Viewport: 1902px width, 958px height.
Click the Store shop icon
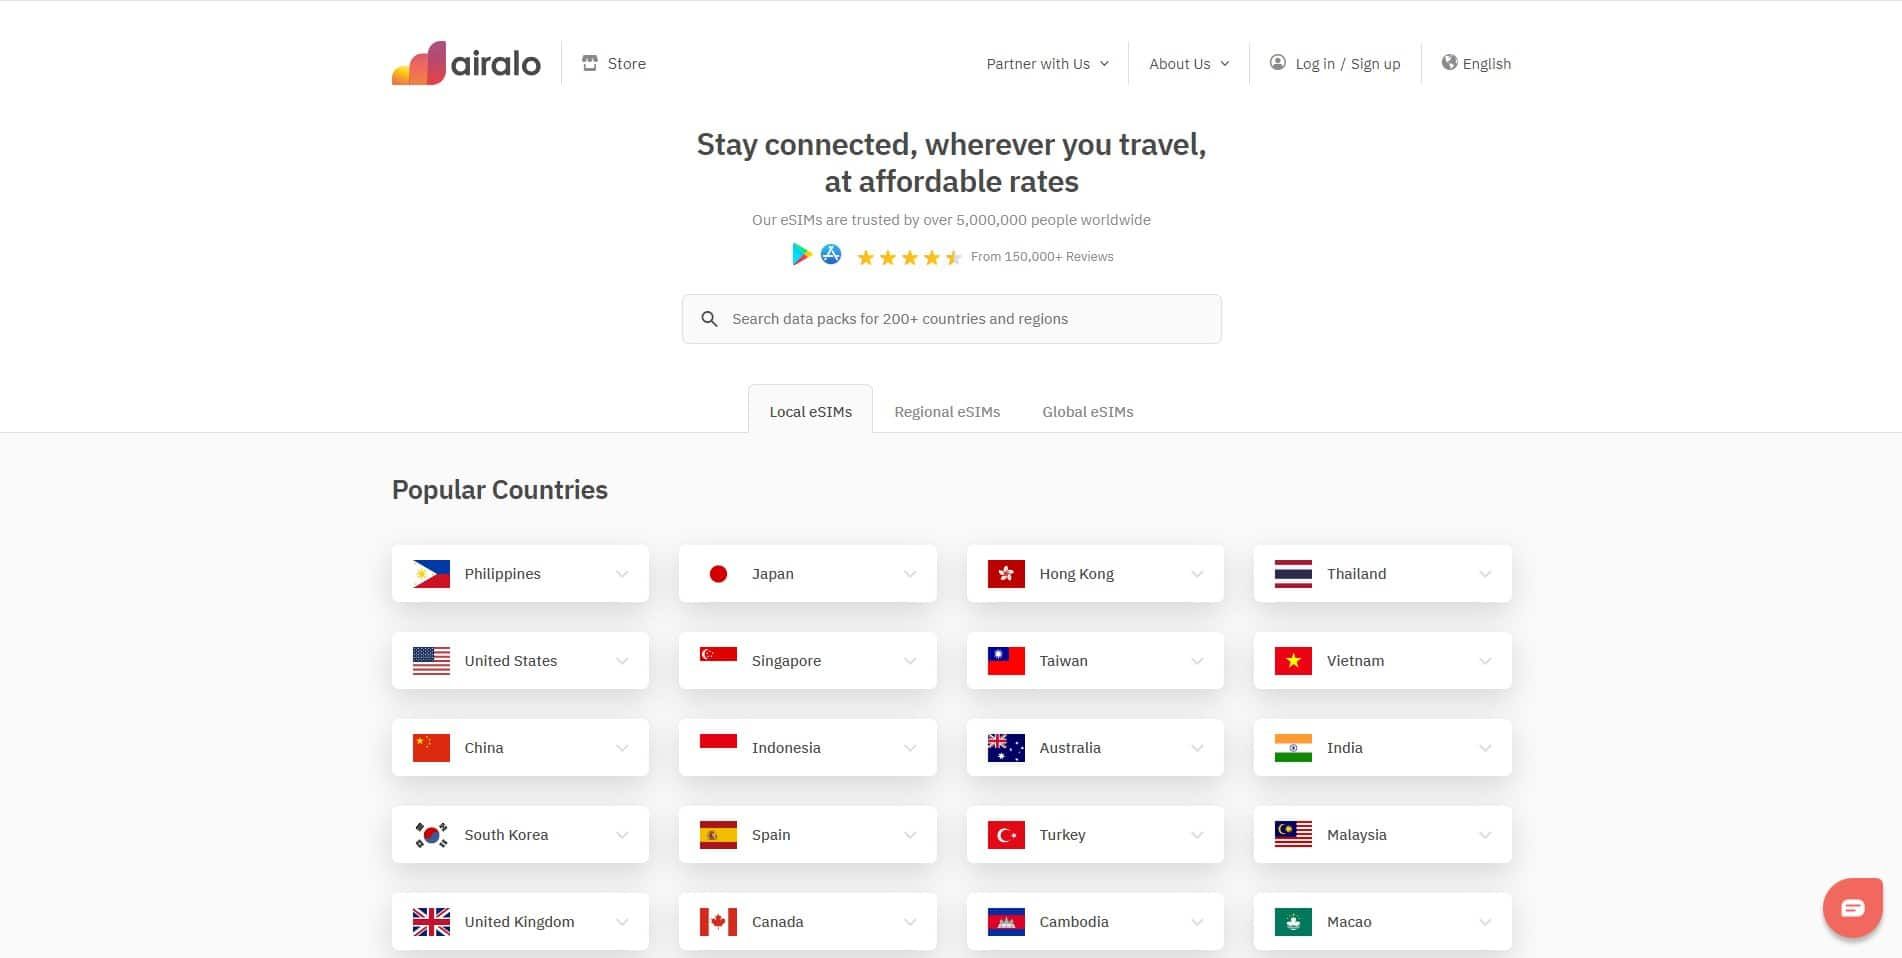click(590, 63)
